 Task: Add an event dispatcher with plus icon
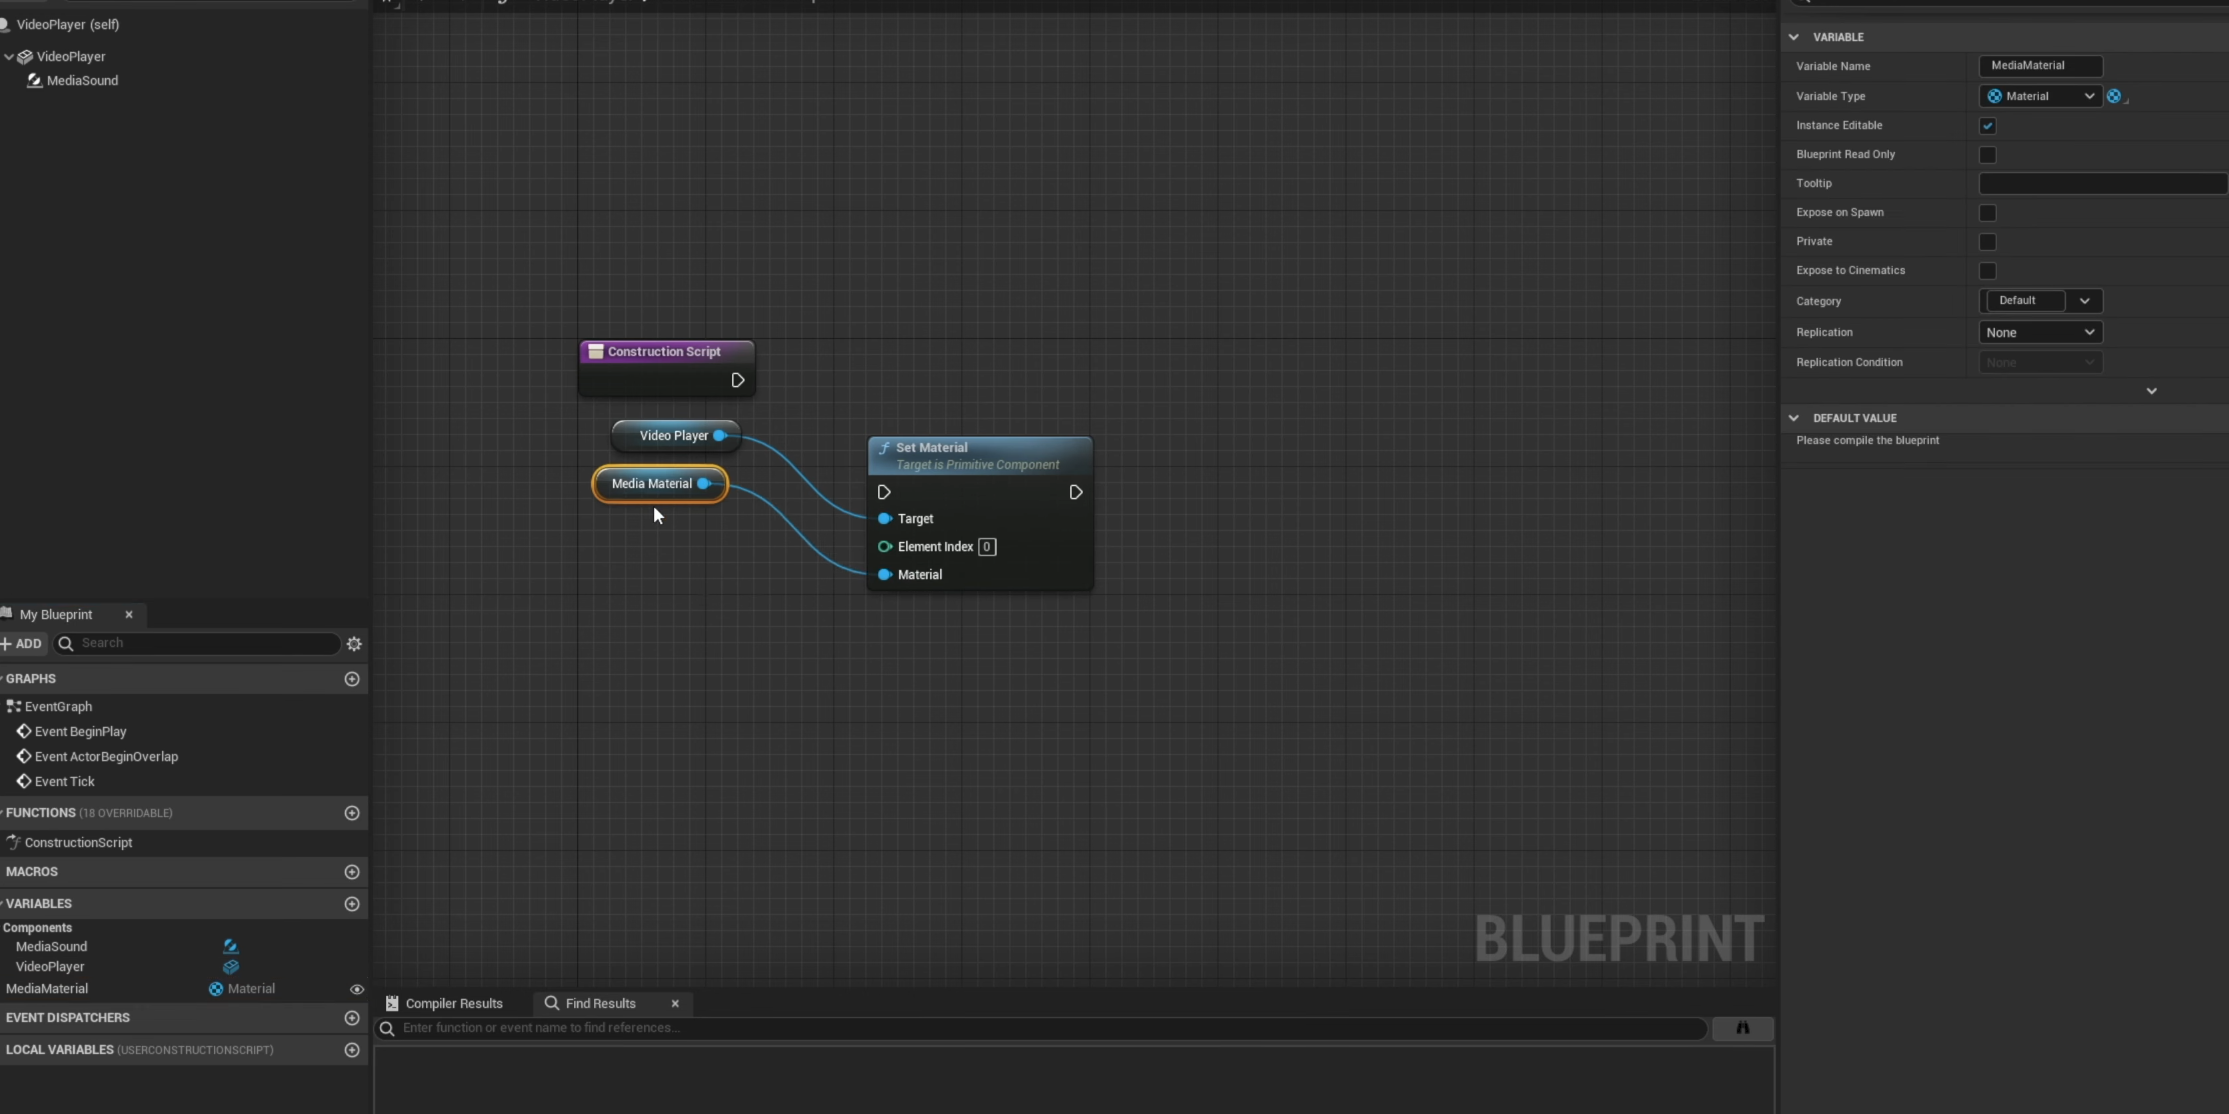(352, 1018)
